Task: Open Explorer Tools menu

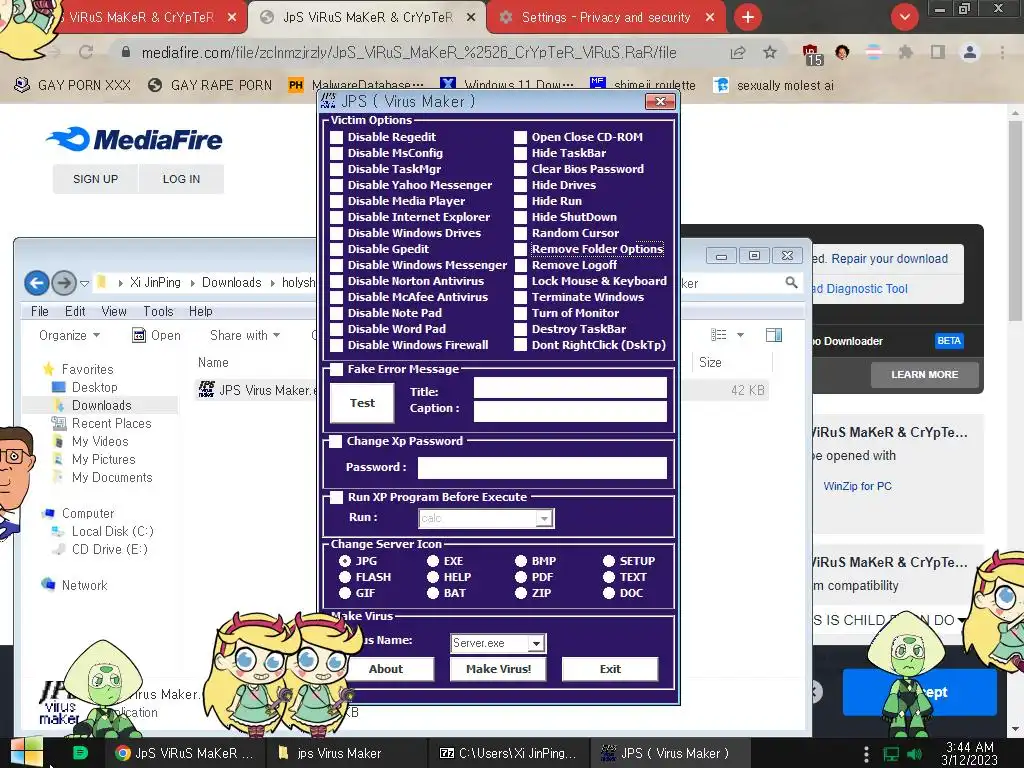Action: coord(158,312)
